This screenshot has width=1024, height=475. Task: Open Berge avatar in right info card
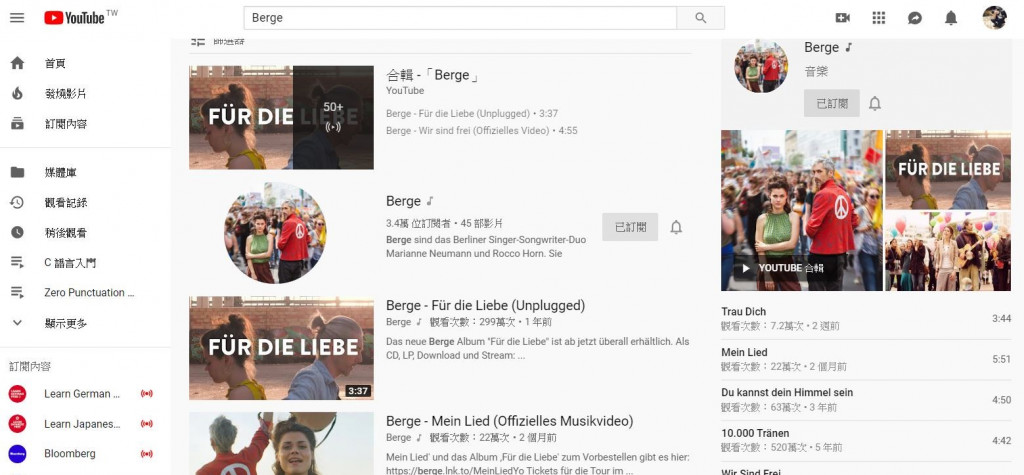point(761,66)
